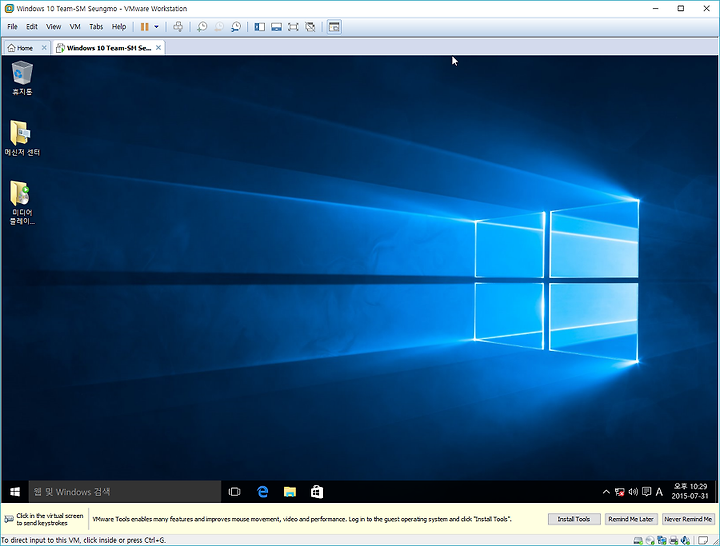Click the Windows search box
The image size is (720, 546).
click(125, 492)
